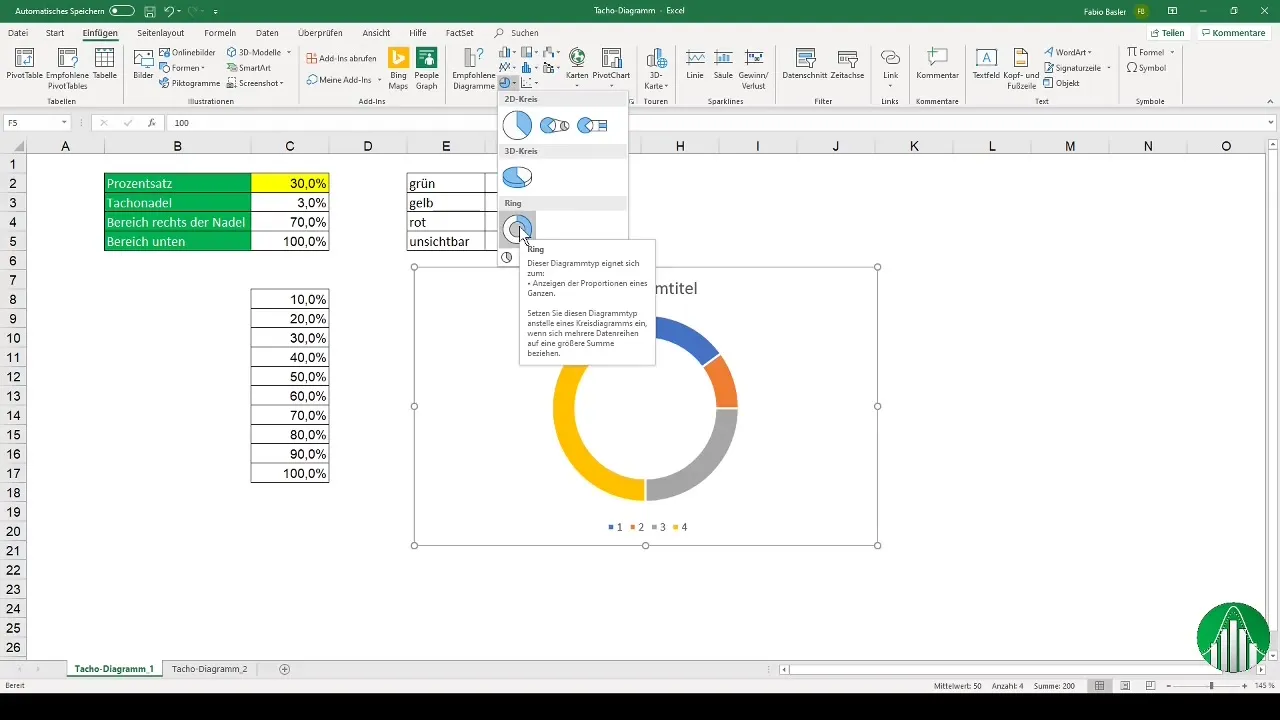Click zoom in plus in status bar
Screen dimensions: 1280x720
click(1246, 686)
